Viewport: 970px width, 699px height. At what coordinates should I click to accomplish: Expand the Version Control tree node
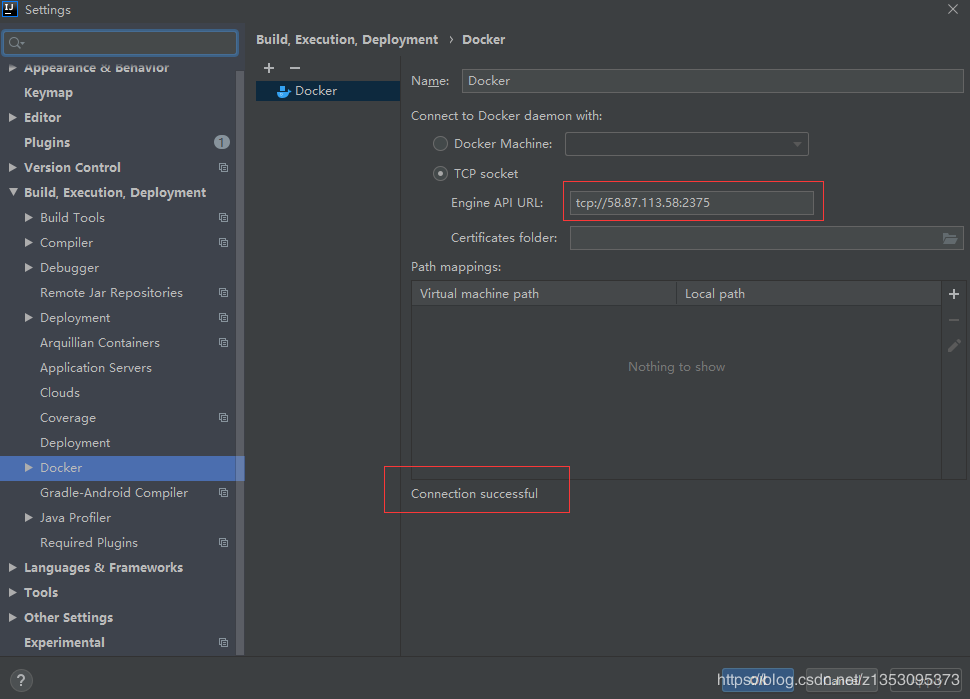(13, 168)
